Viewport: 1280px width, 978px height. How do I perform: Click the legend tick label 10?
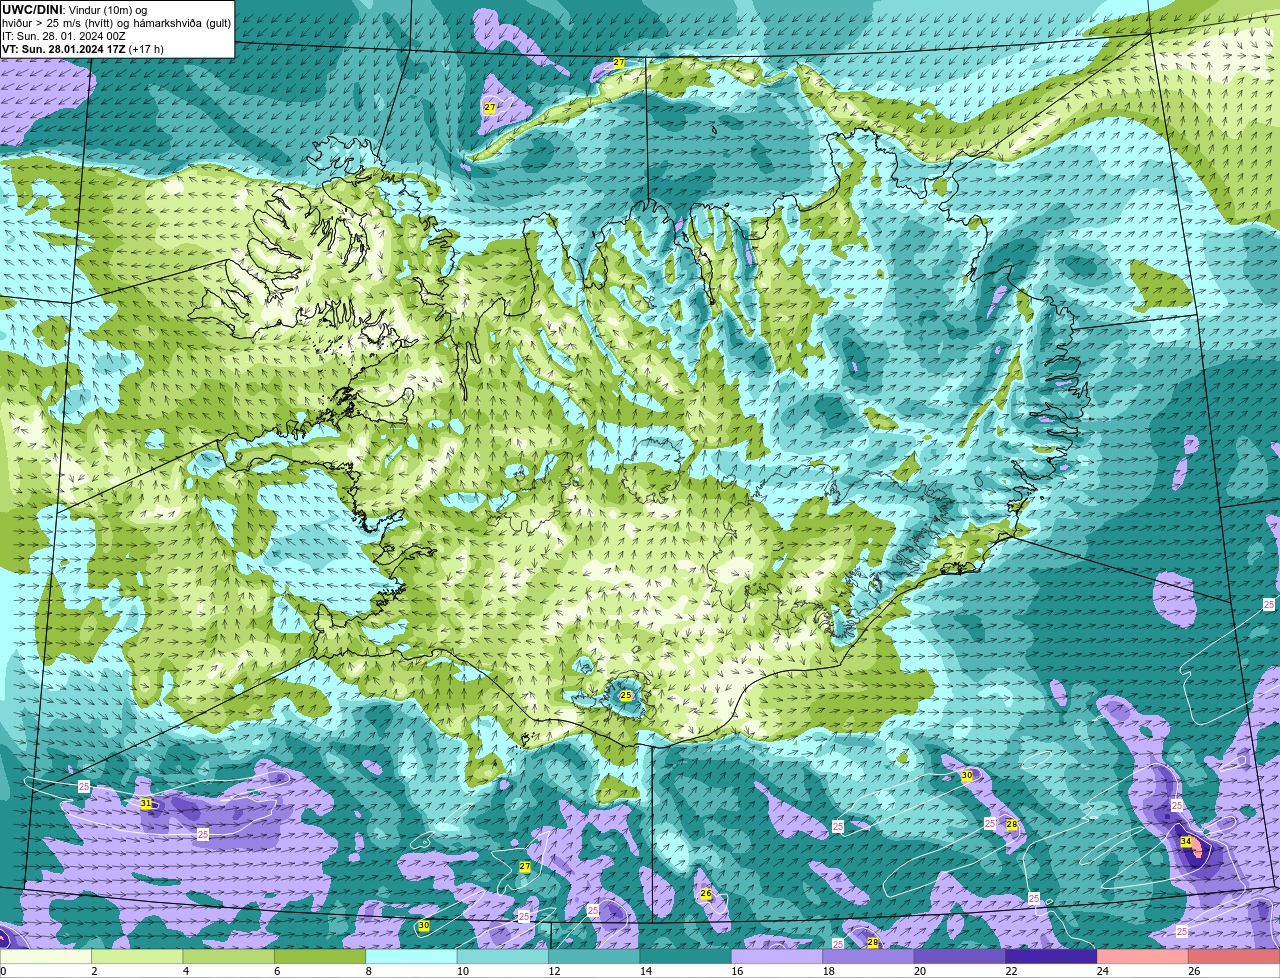point(462,971)
